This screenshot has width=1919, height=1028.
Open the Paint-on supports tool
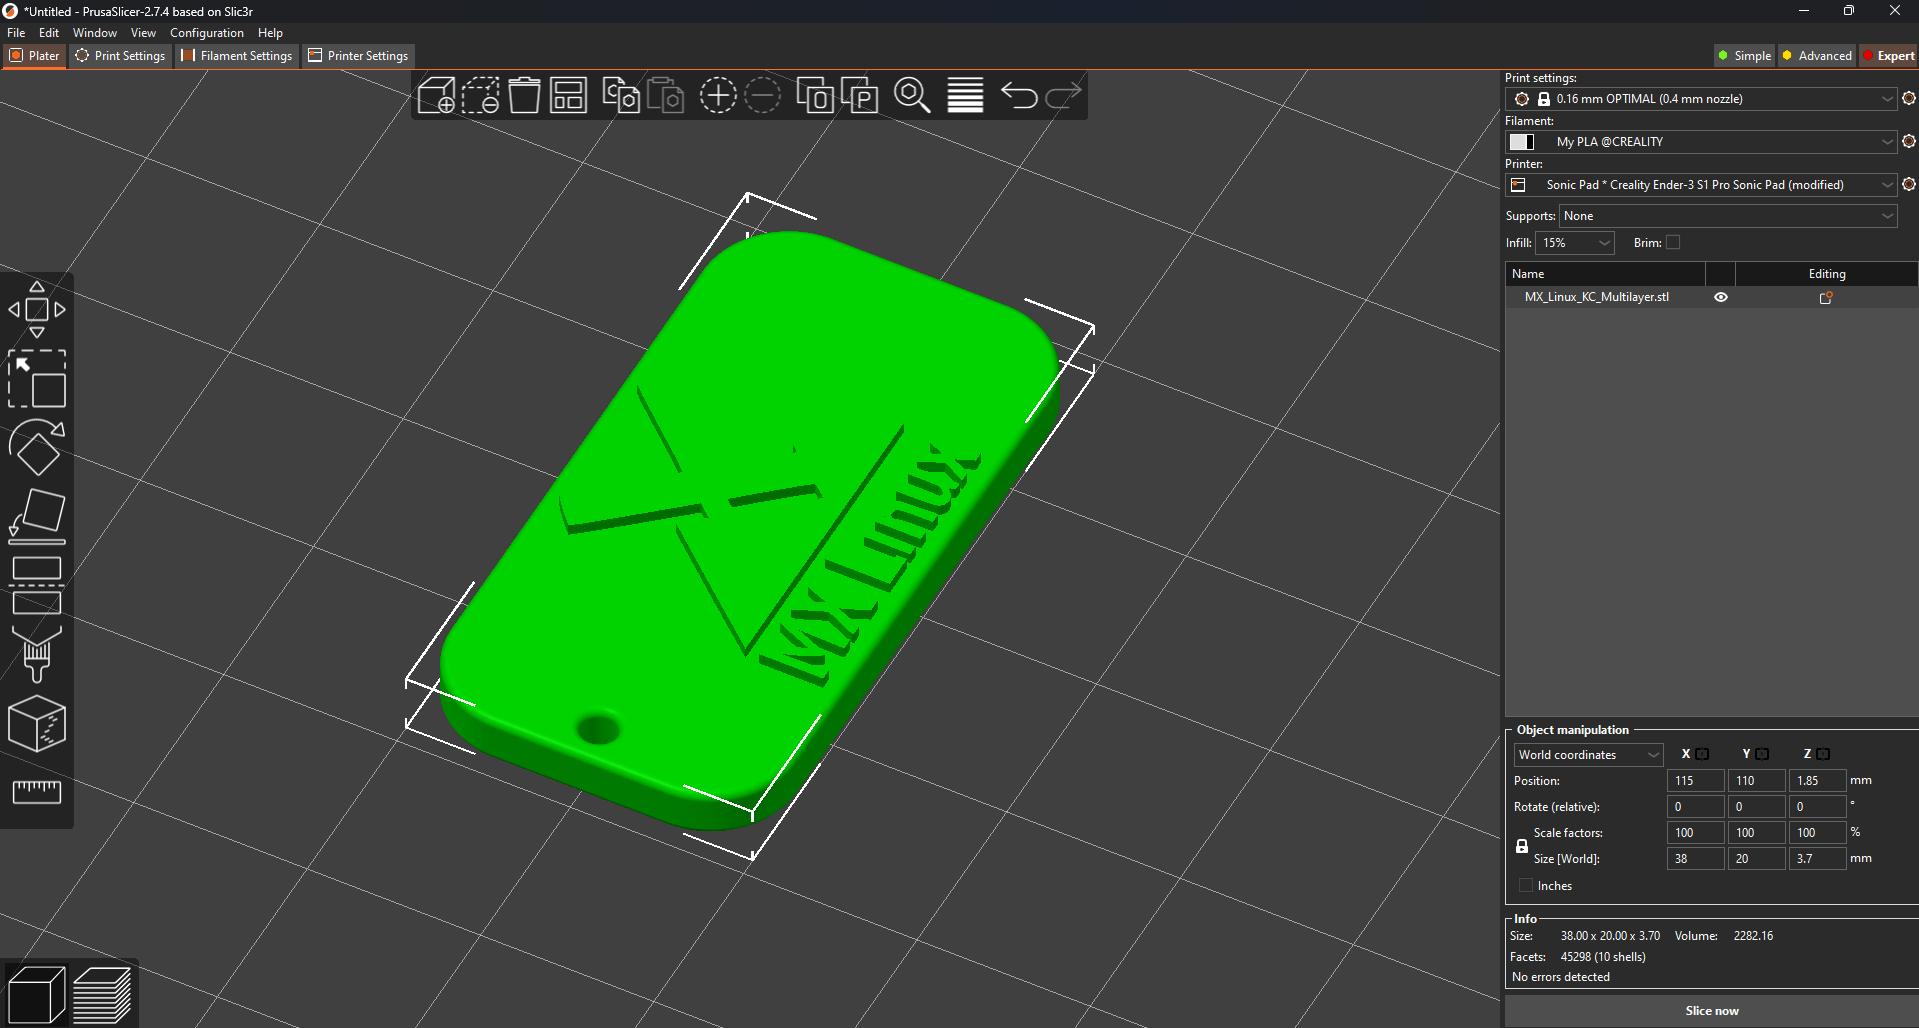coord(37,655)
